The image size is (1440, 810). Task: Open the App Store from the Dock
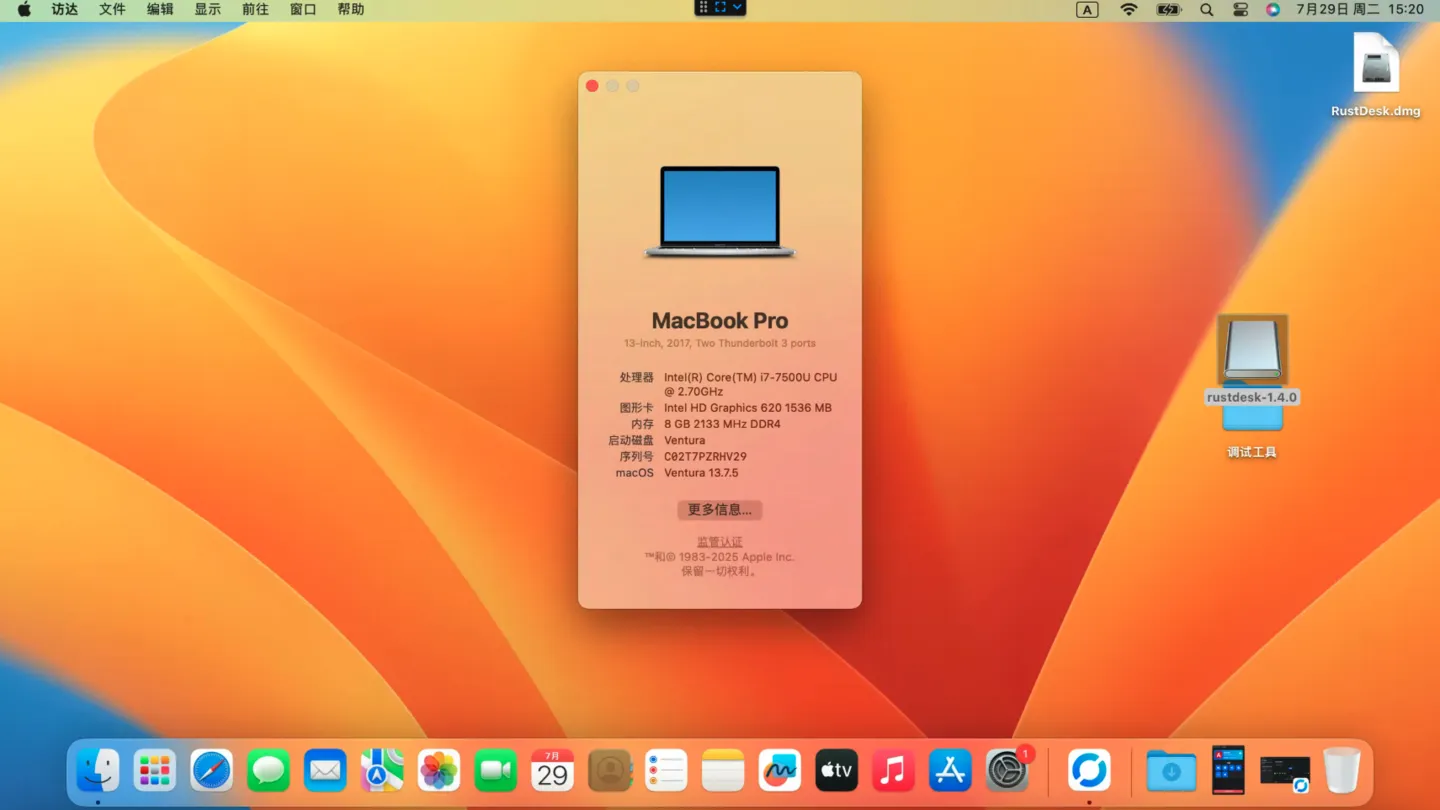949,770
